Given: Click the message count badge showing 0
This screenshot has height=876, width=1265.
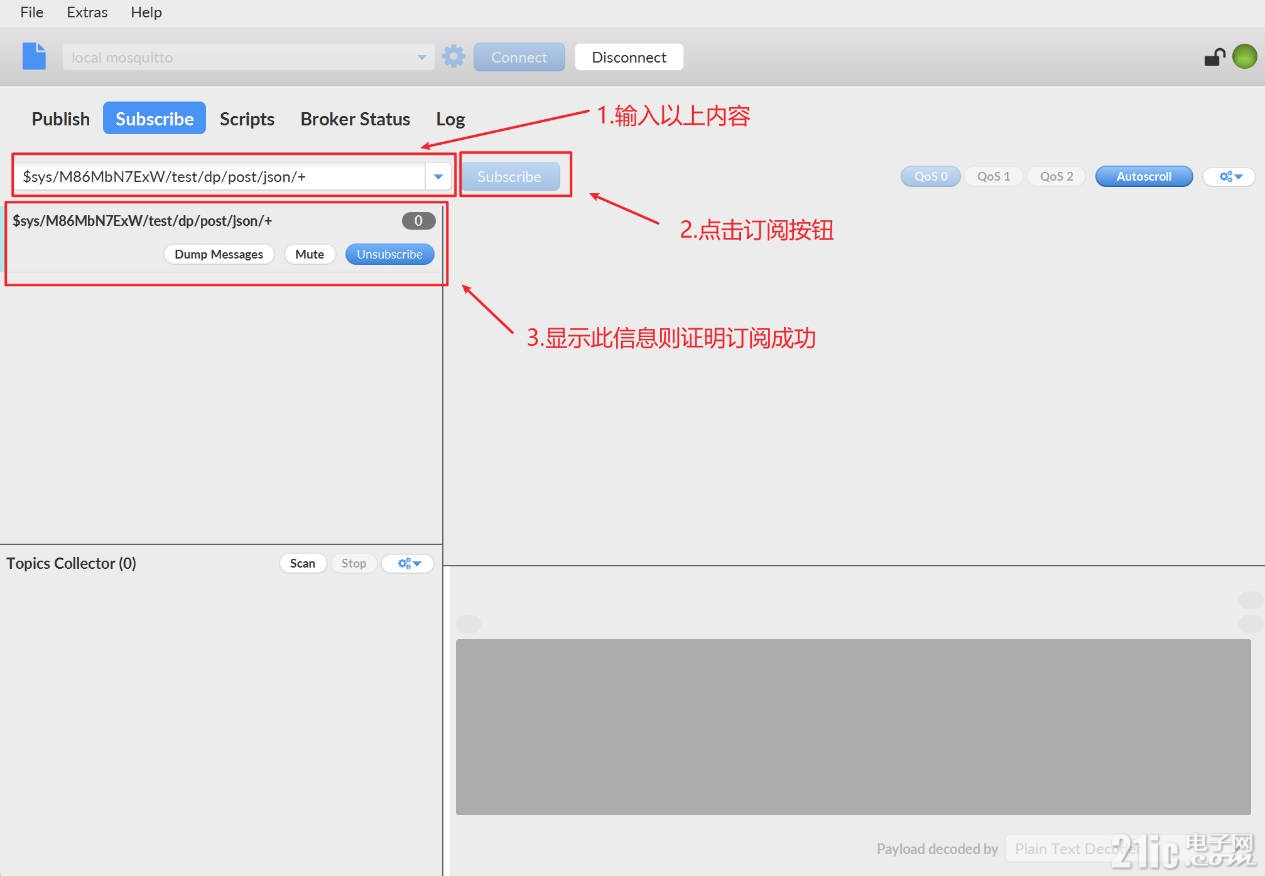Looking at the screenshot, I should (x=419, y=220).
